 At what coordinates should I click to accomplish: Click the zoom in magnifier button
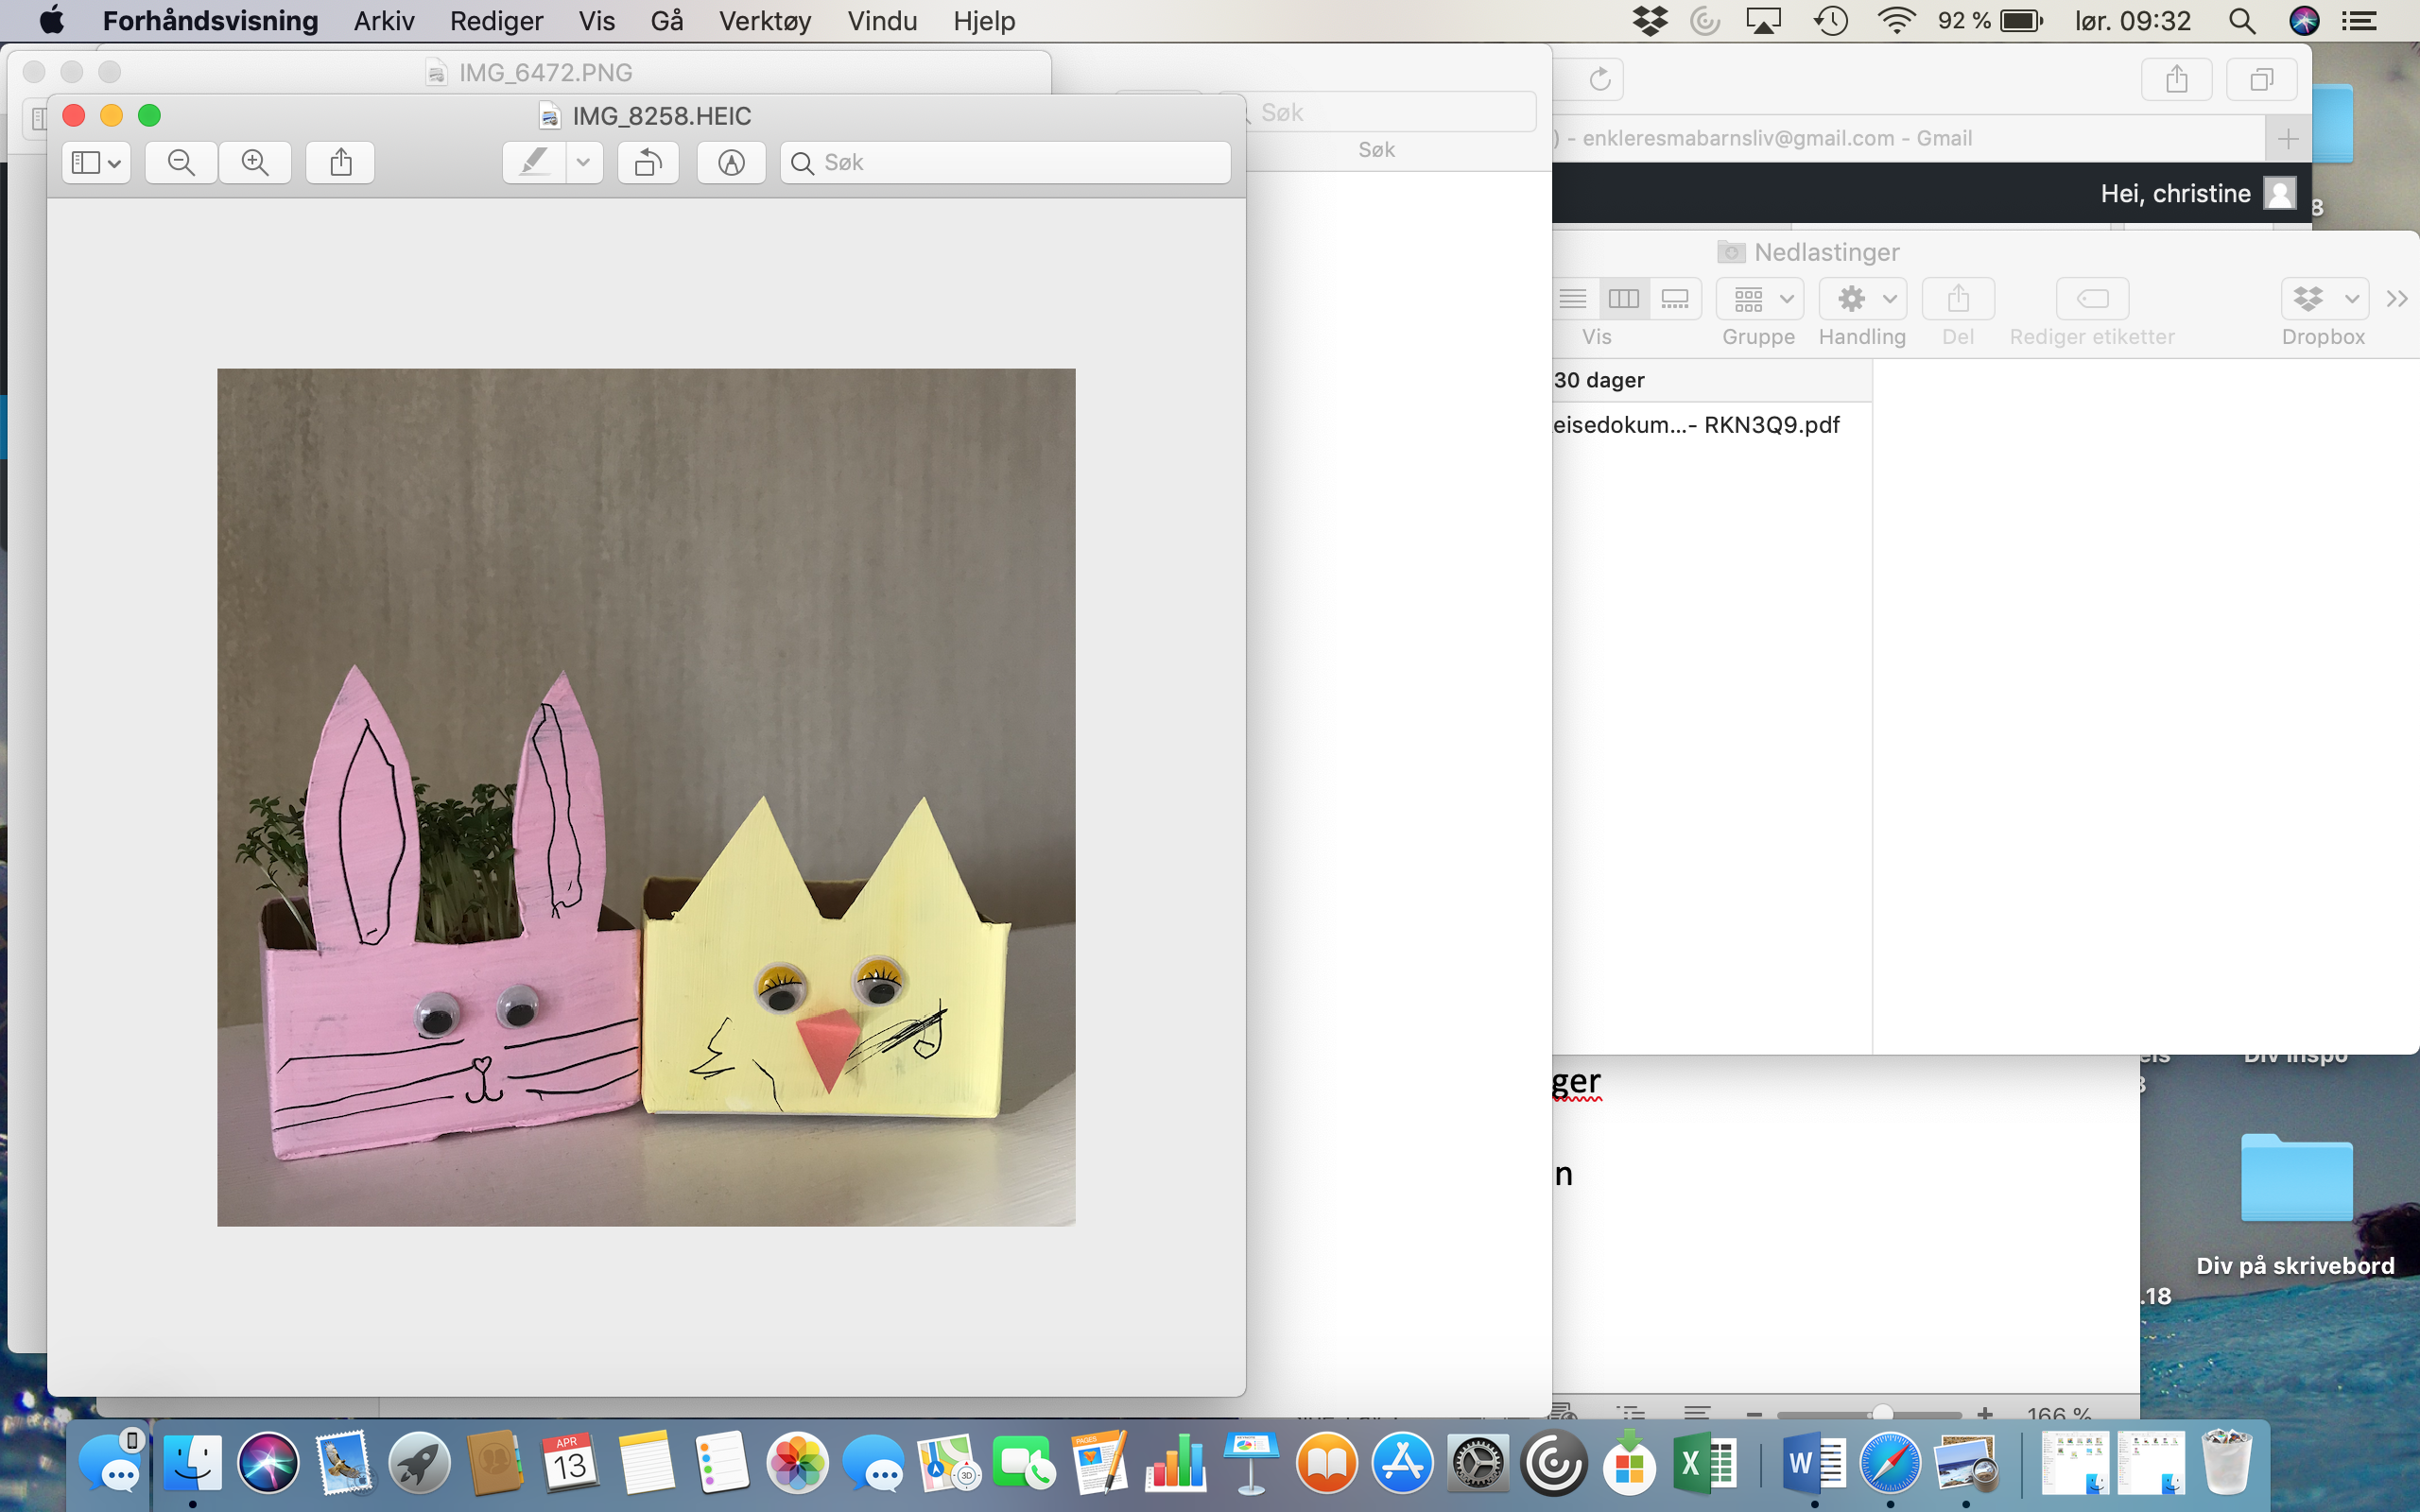point(255,162)
